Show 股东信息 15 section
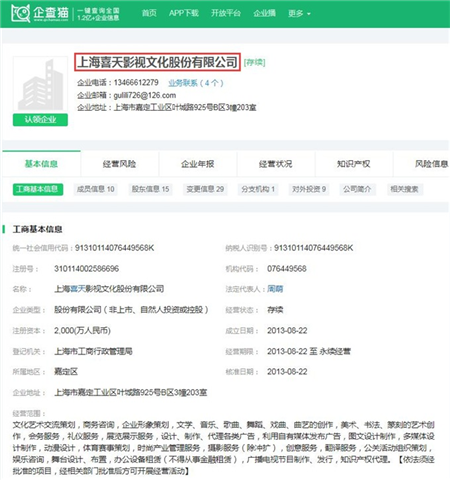 click(x=150, y=189)
